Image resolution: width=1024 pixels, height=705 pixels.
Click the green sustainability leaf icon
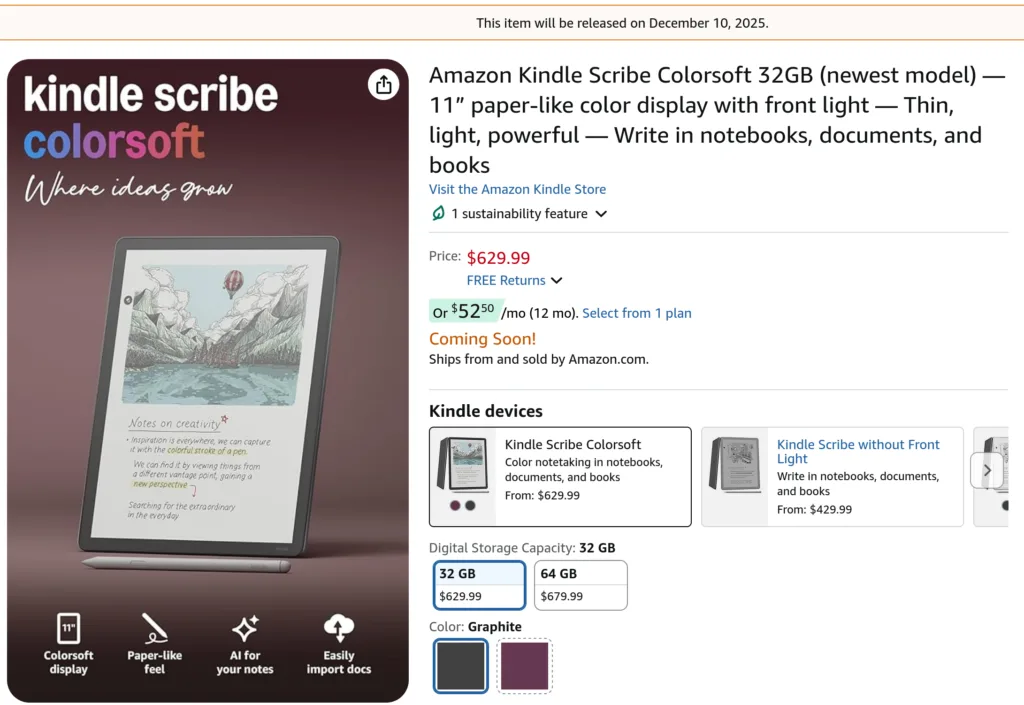(438, 213)
